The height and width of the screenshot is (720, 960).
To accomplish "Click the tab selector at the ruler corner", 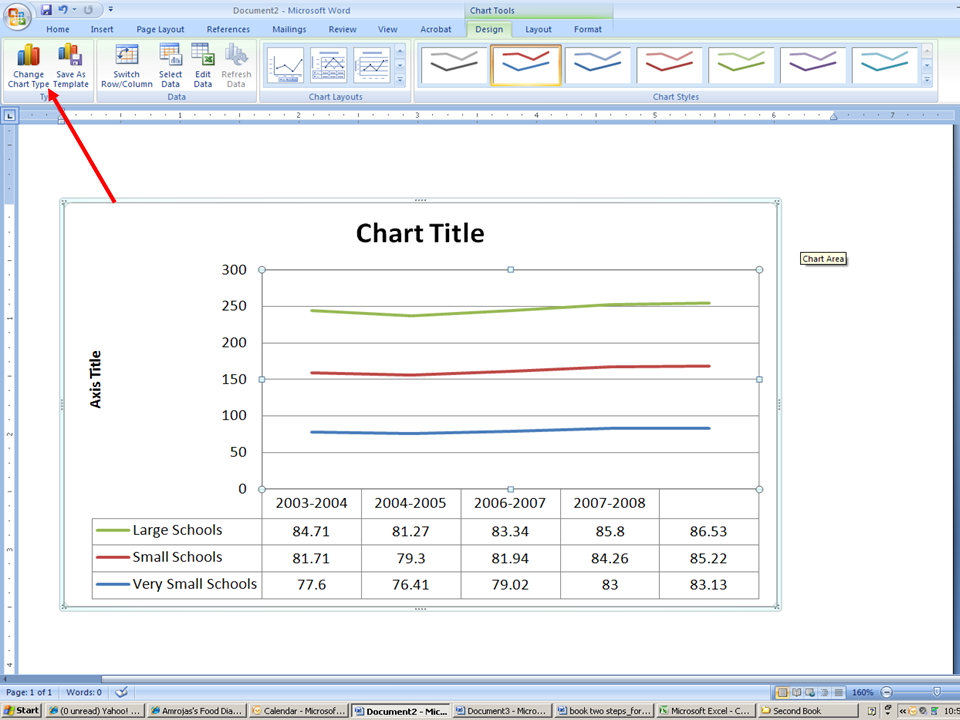I will point(10,115).
